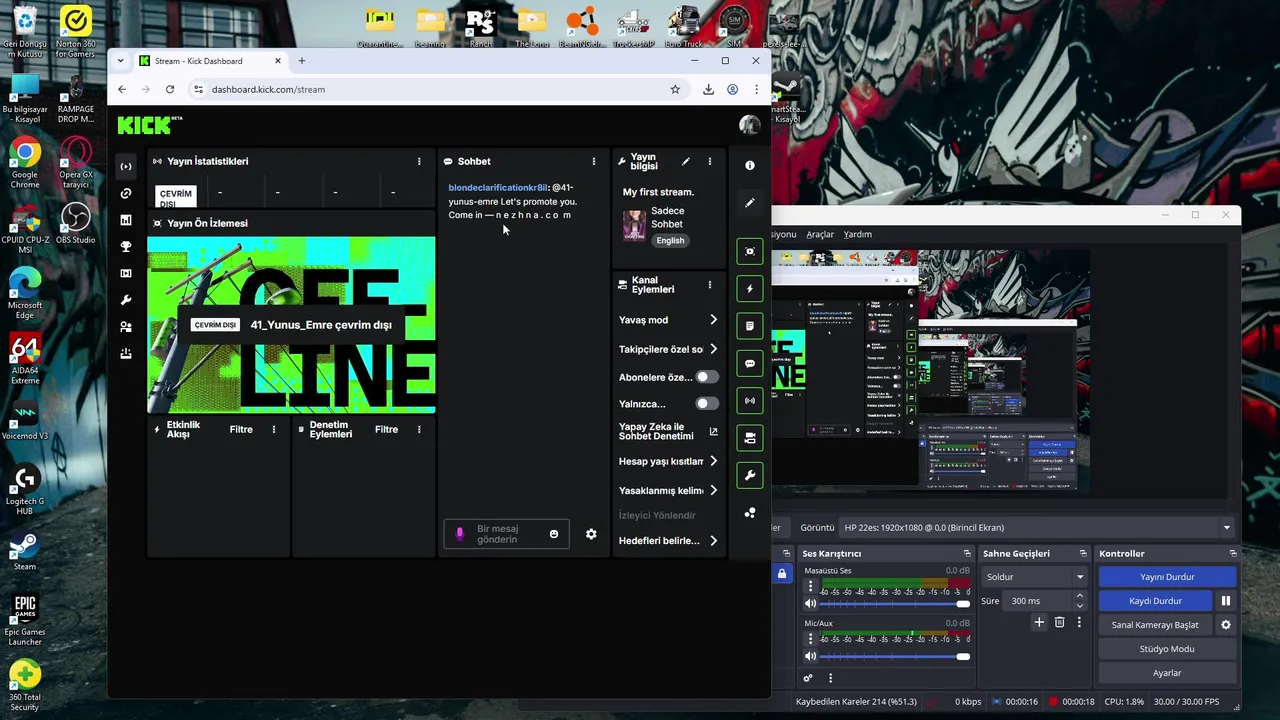Toggle the lightning activity feed widget icon

click(750, 289)
